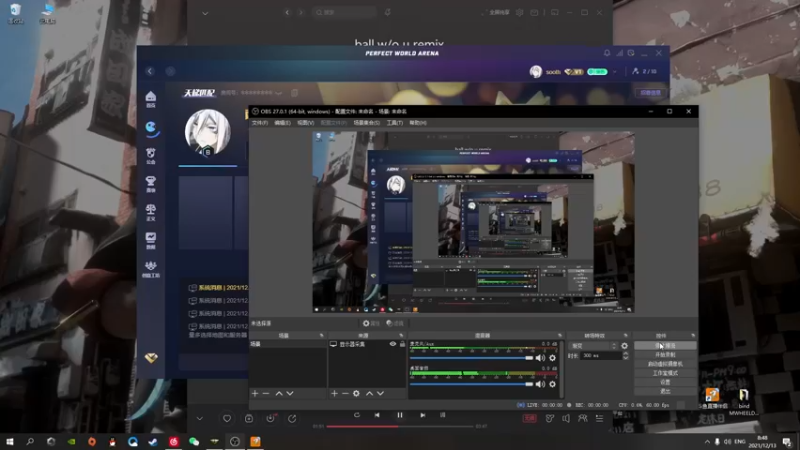Open the Scene Collection menu in OBS
The width and height of the screenshot is (800, 450).
[366, 123]
